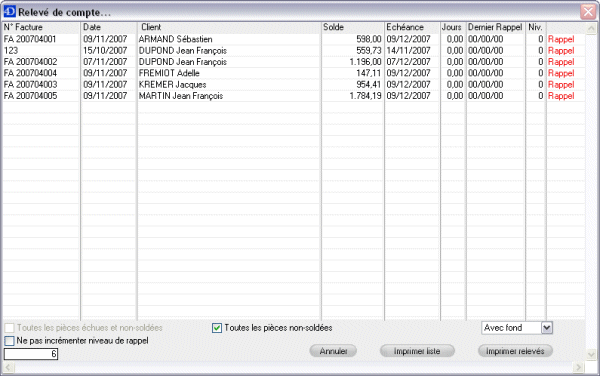This screenshot has width=600, height=376.
Task: Close the Relevé de compte window
Action: (x=588, y=12)
